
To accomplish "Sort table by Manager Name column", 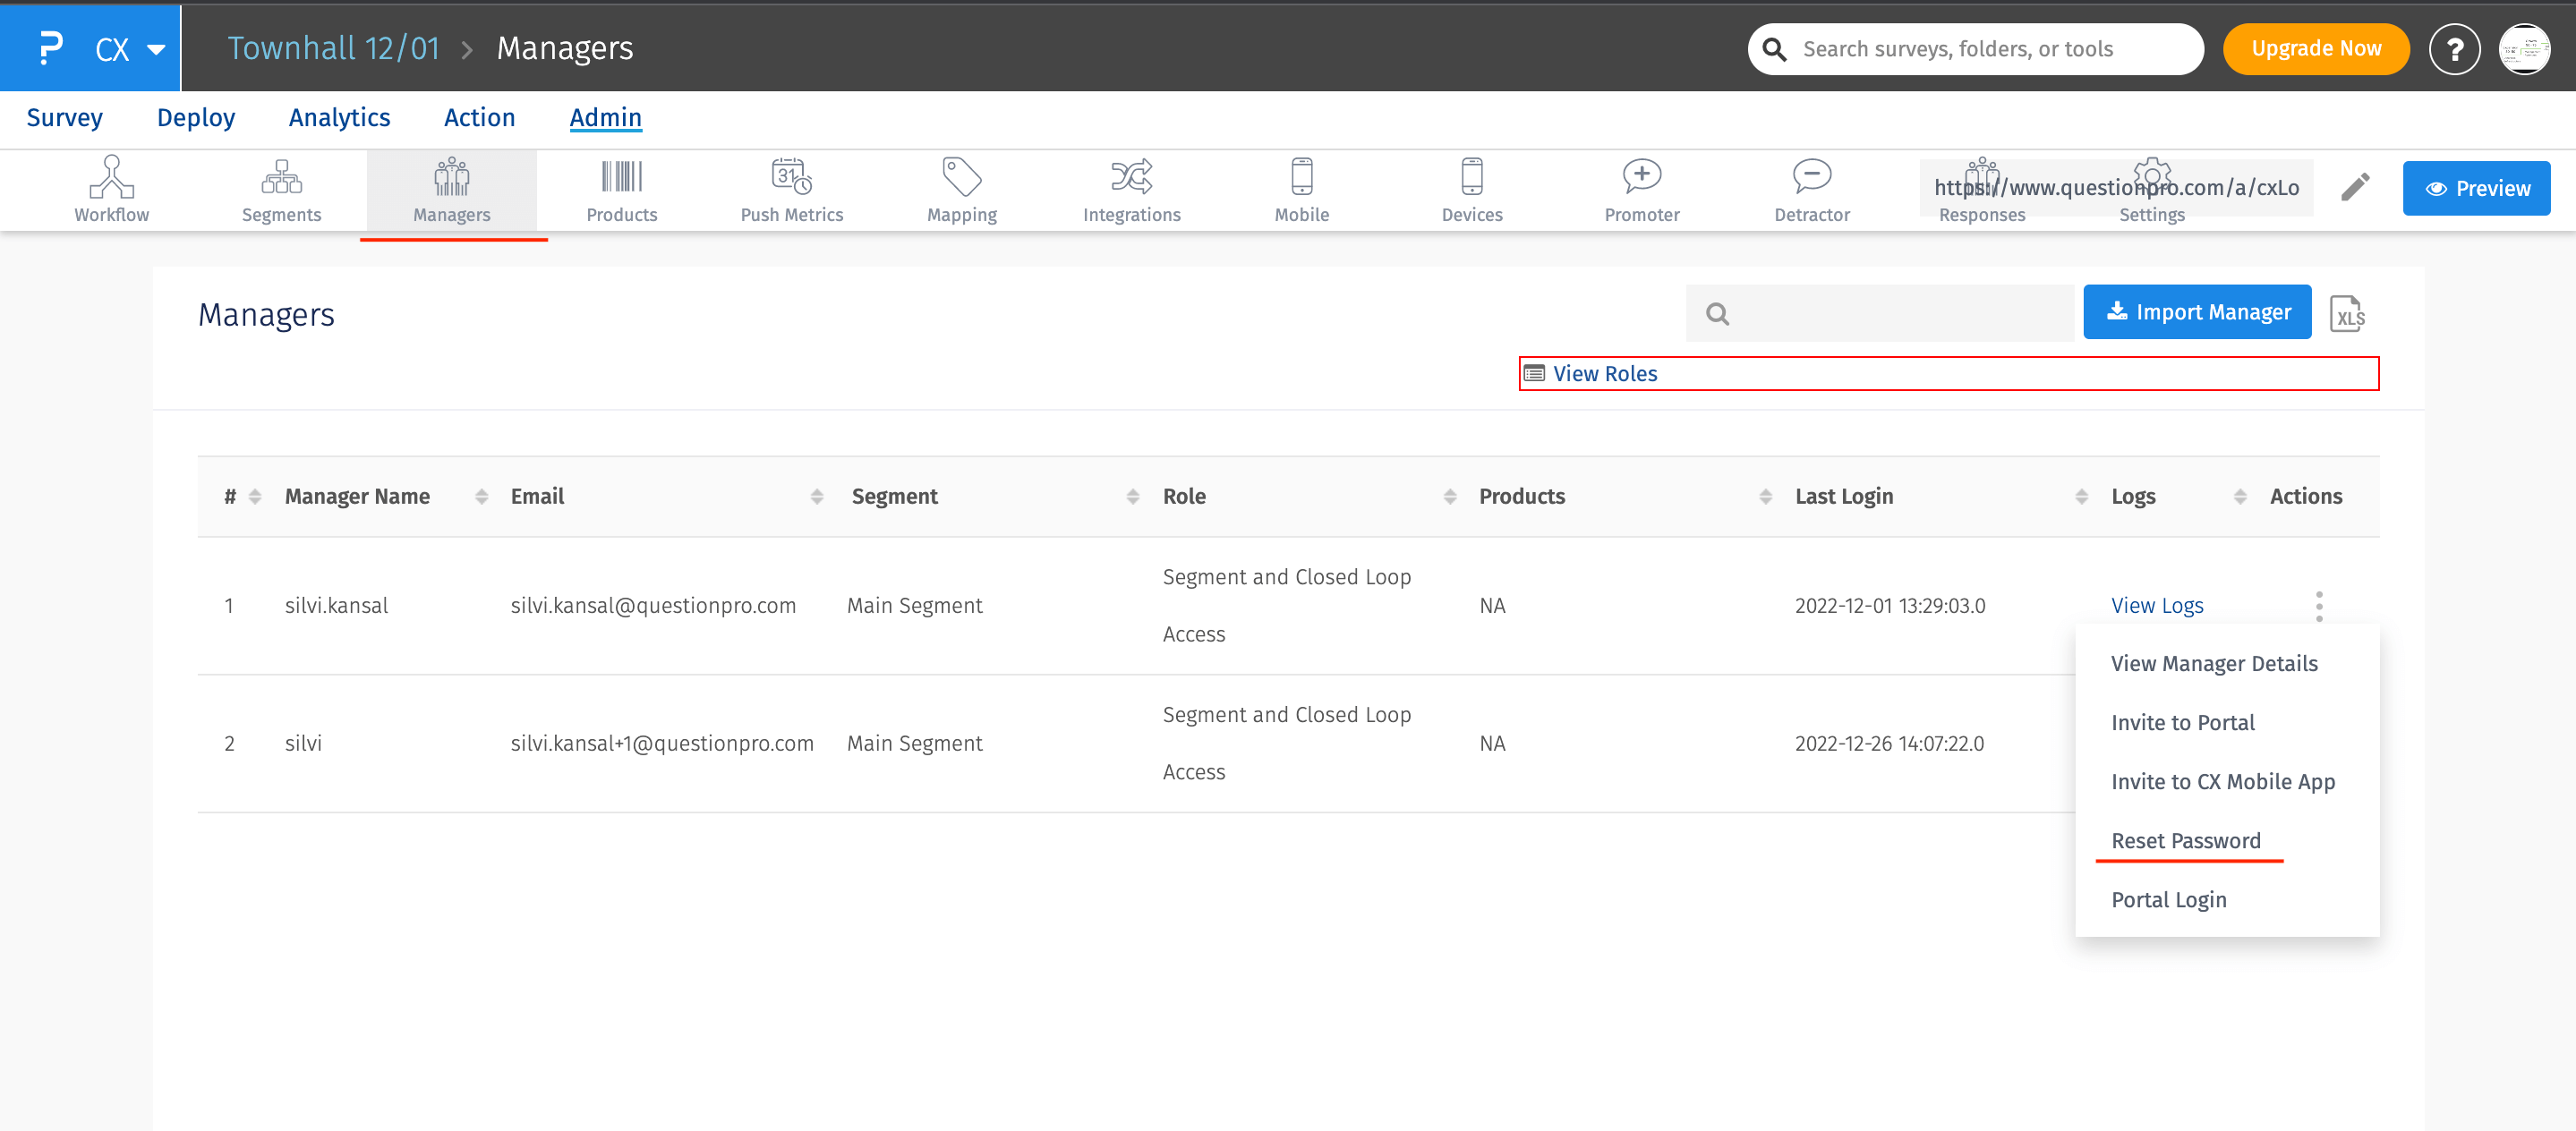I will pyautogui.click(x=357, y=496).
